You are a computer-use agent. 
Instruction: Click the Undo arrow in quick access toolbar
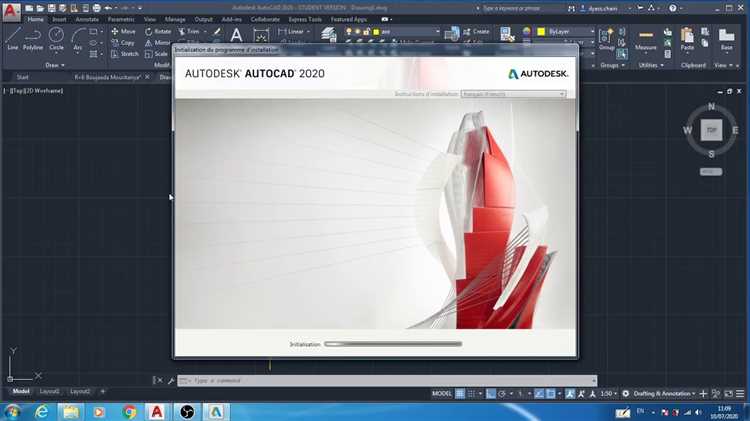point(108,8)
